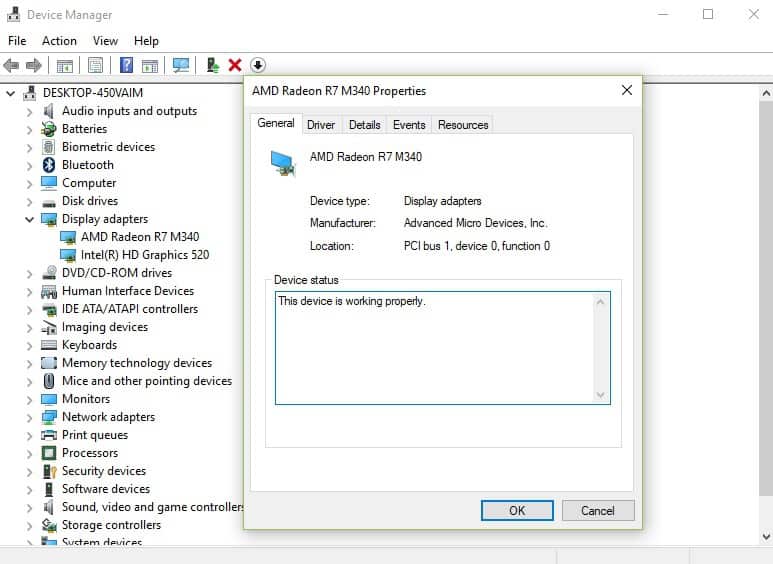The width and height of the screenshot is (773, 564).
Task: Click the Bluetooth category icon
Action: [49, 165]
